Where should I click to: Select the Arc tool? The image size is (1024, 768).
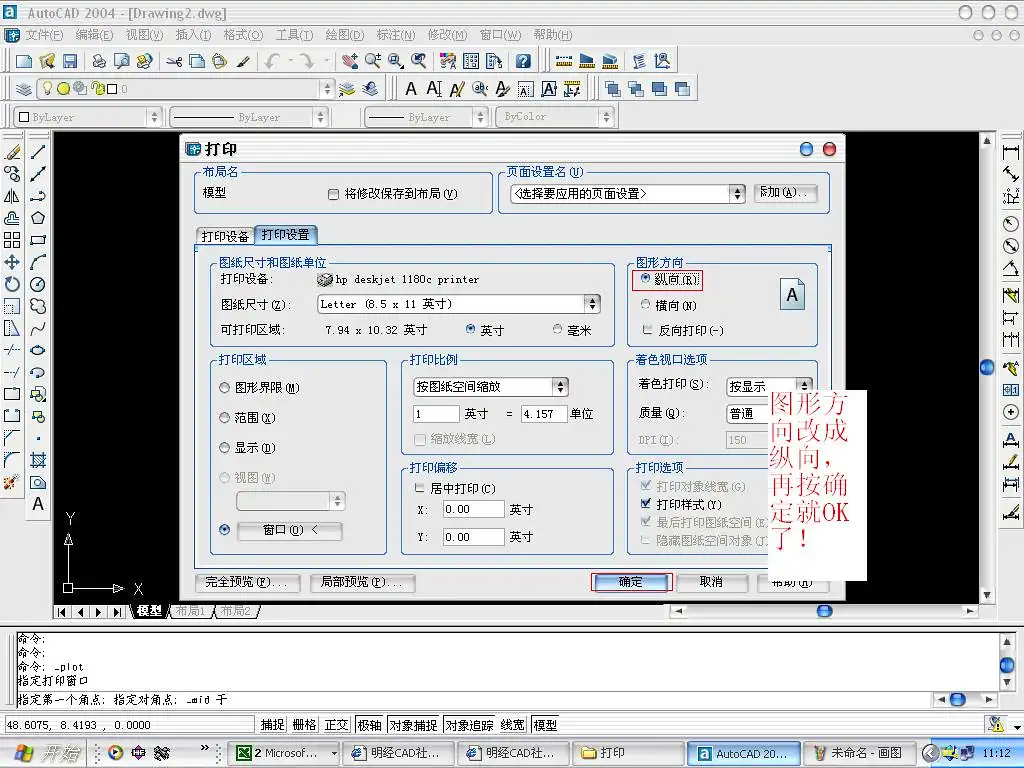pos(38,262)
